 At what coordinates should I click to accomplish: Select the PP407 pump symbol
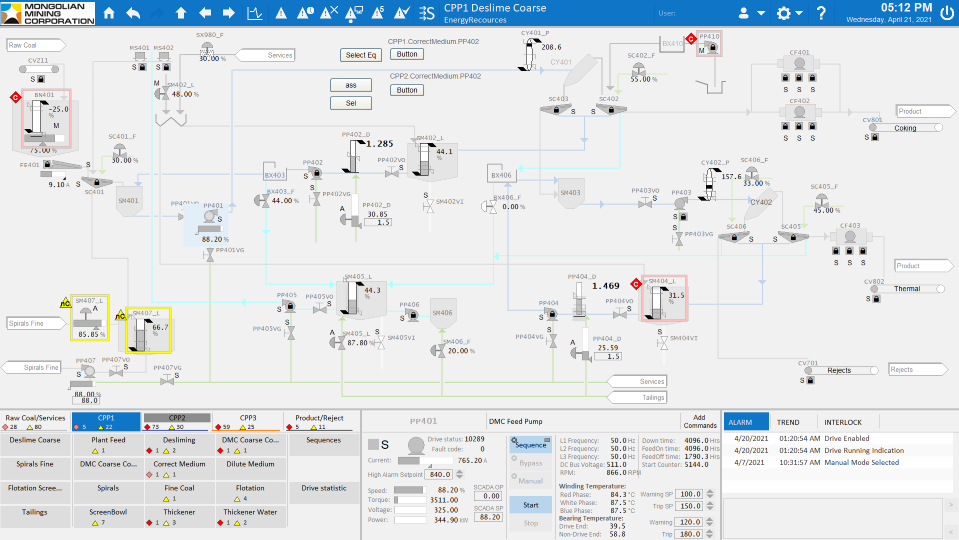coord(87,371)
